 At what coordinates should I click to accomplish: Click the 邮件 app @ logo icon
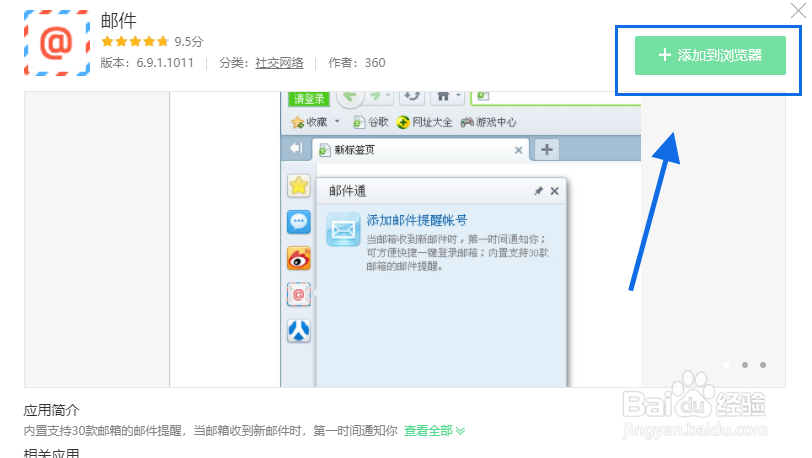point(56,43)
